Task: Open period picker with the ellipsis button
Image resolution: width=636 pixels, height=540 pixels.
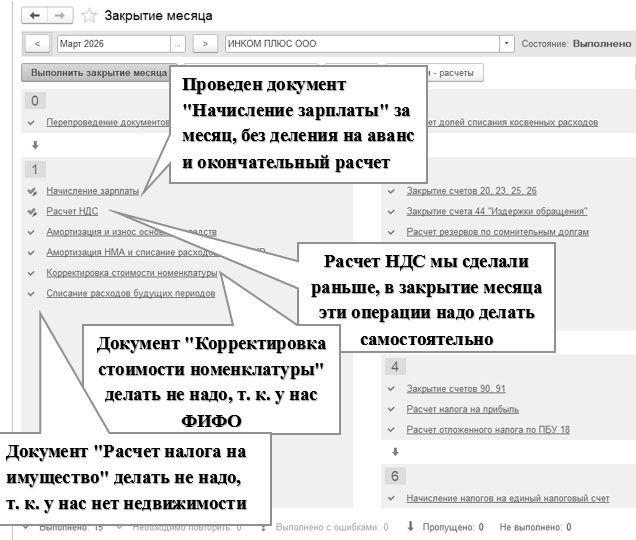Action: coord(178,44)
